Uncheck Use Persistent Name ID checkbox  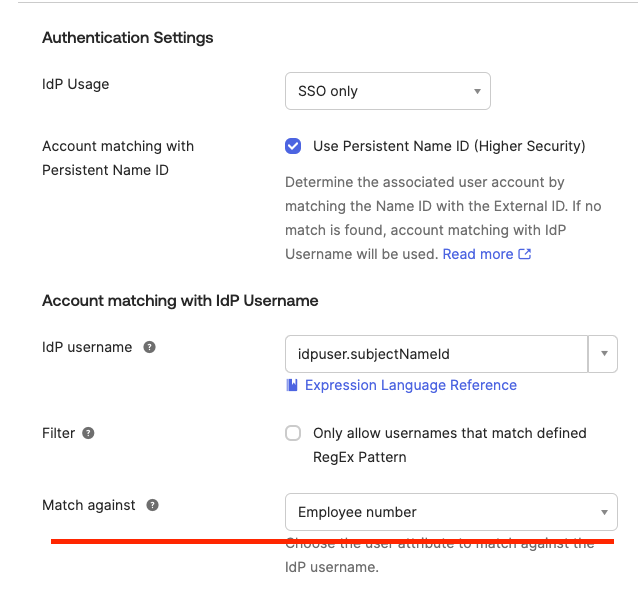click(x=293, y=146)
